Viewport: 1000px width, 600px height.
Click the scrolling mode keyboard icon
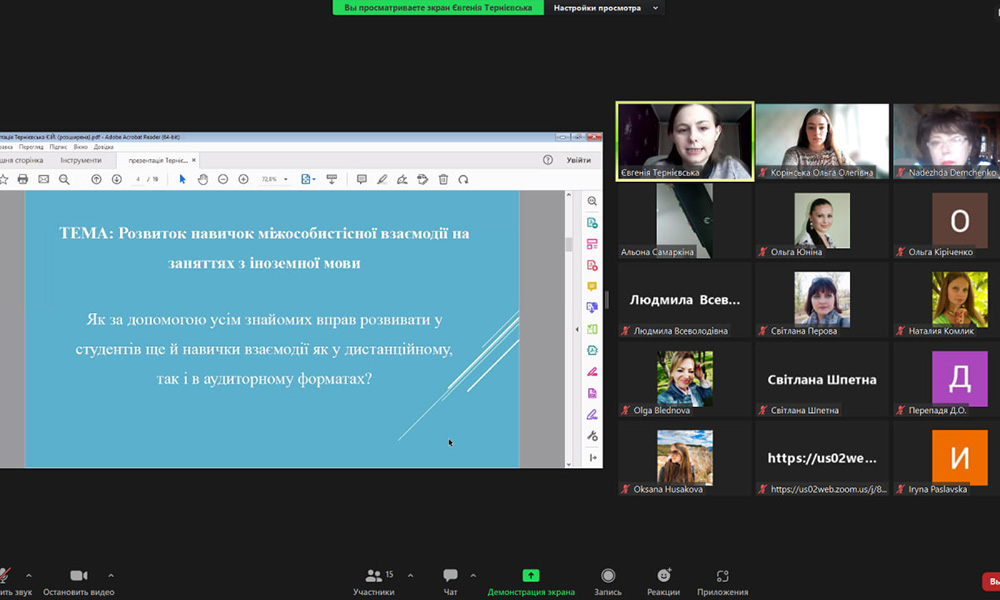(332, 179)
